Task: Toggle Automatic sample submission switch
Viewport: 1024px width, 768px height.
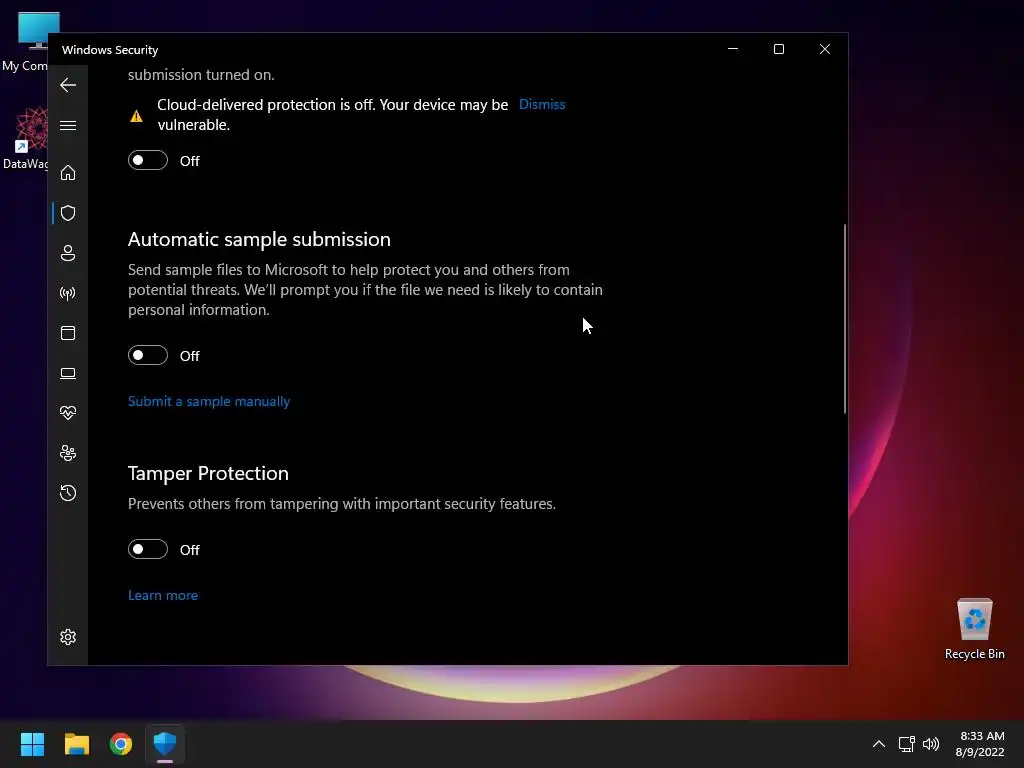Action: coord(148,355)
